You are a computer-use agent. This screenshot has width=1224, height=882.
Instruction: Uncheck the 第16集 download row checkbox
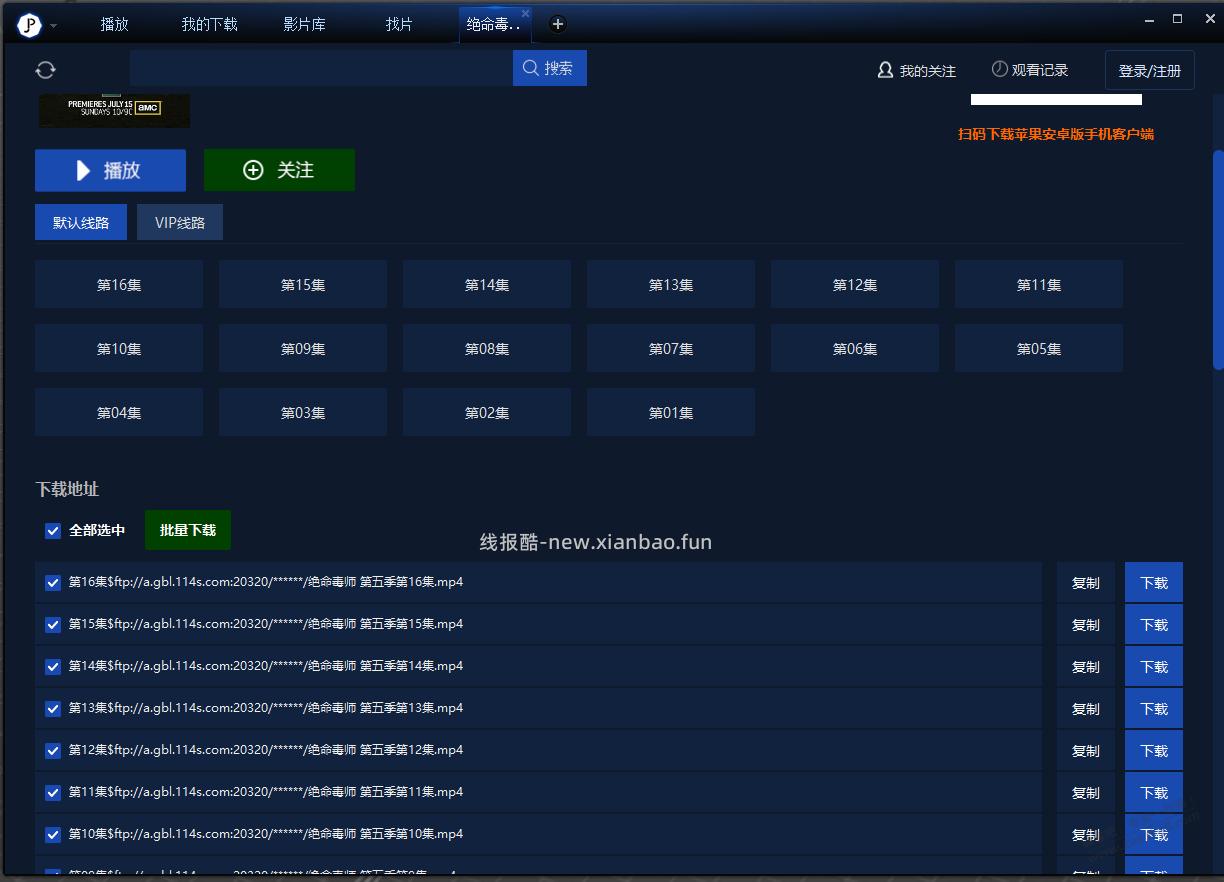pos(53,583)
